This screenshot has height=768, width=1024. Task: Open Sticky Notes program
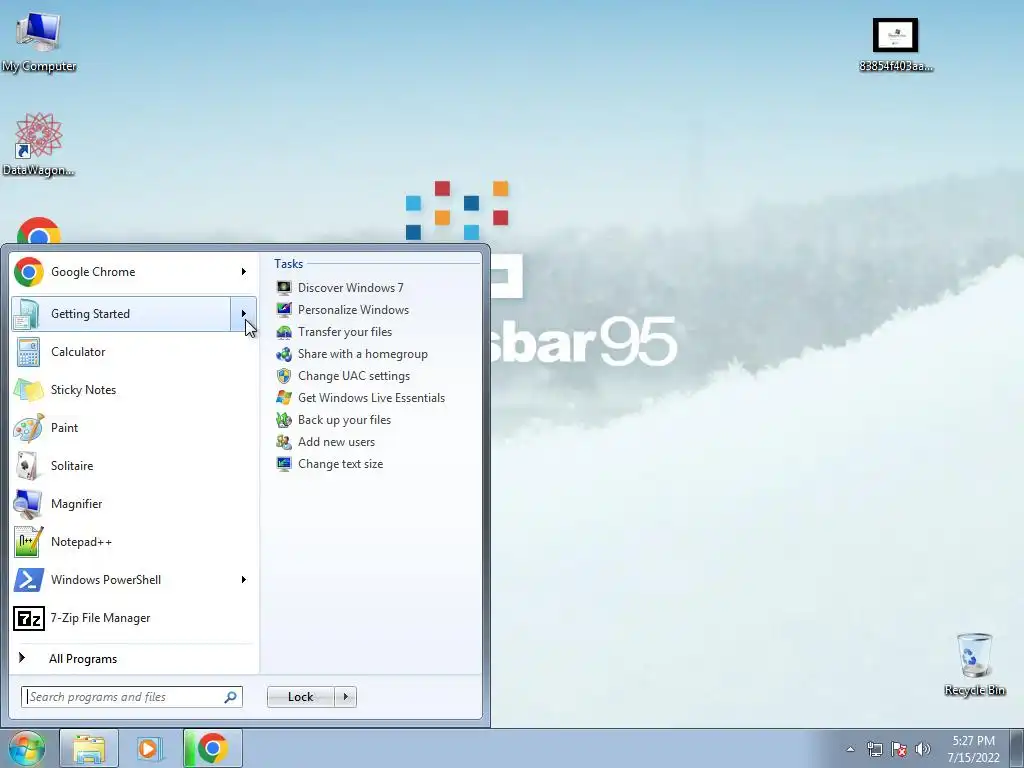[134, 390]
